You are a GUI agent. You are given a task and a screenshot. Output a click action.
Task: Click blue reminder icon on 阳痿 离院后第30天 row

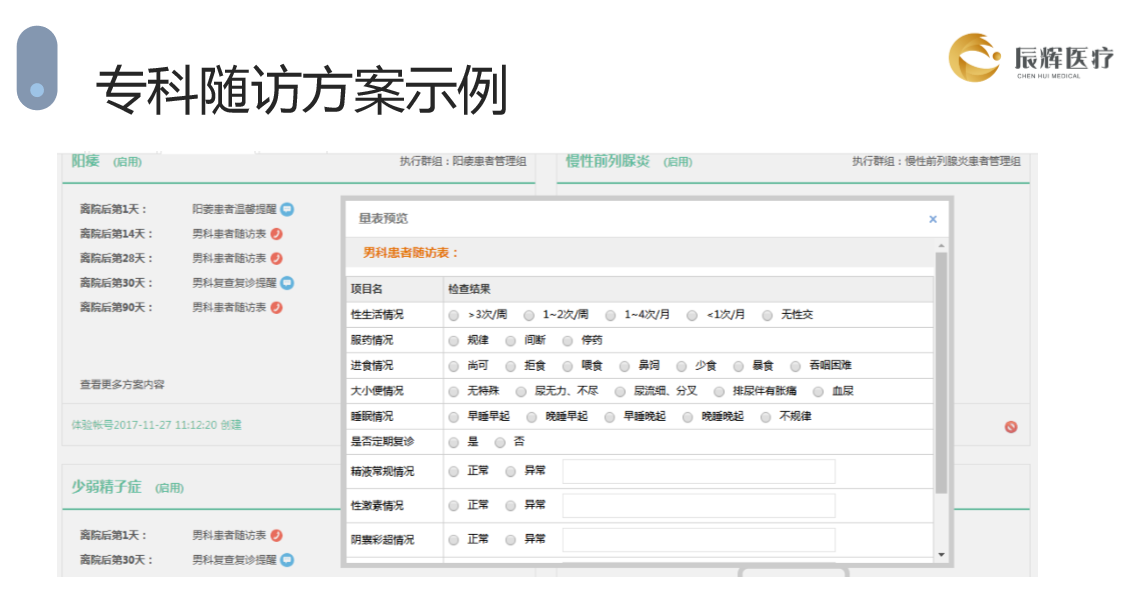pos(287,282)
